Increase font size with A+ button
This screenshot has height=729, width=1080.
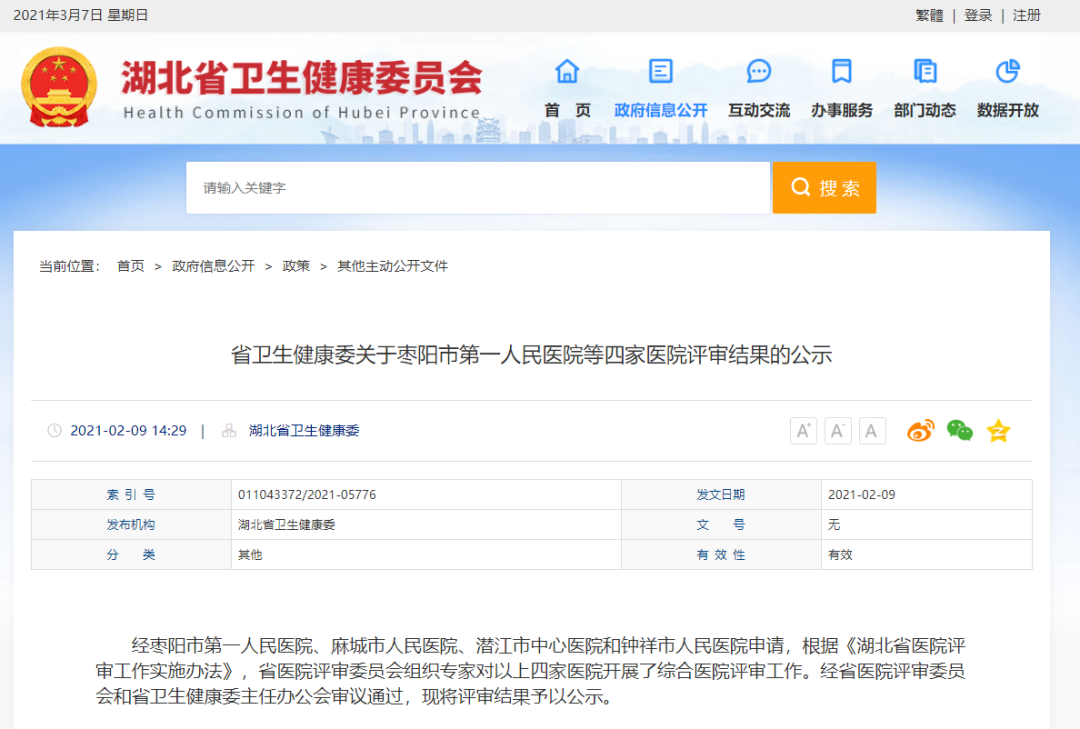(803, 431)
